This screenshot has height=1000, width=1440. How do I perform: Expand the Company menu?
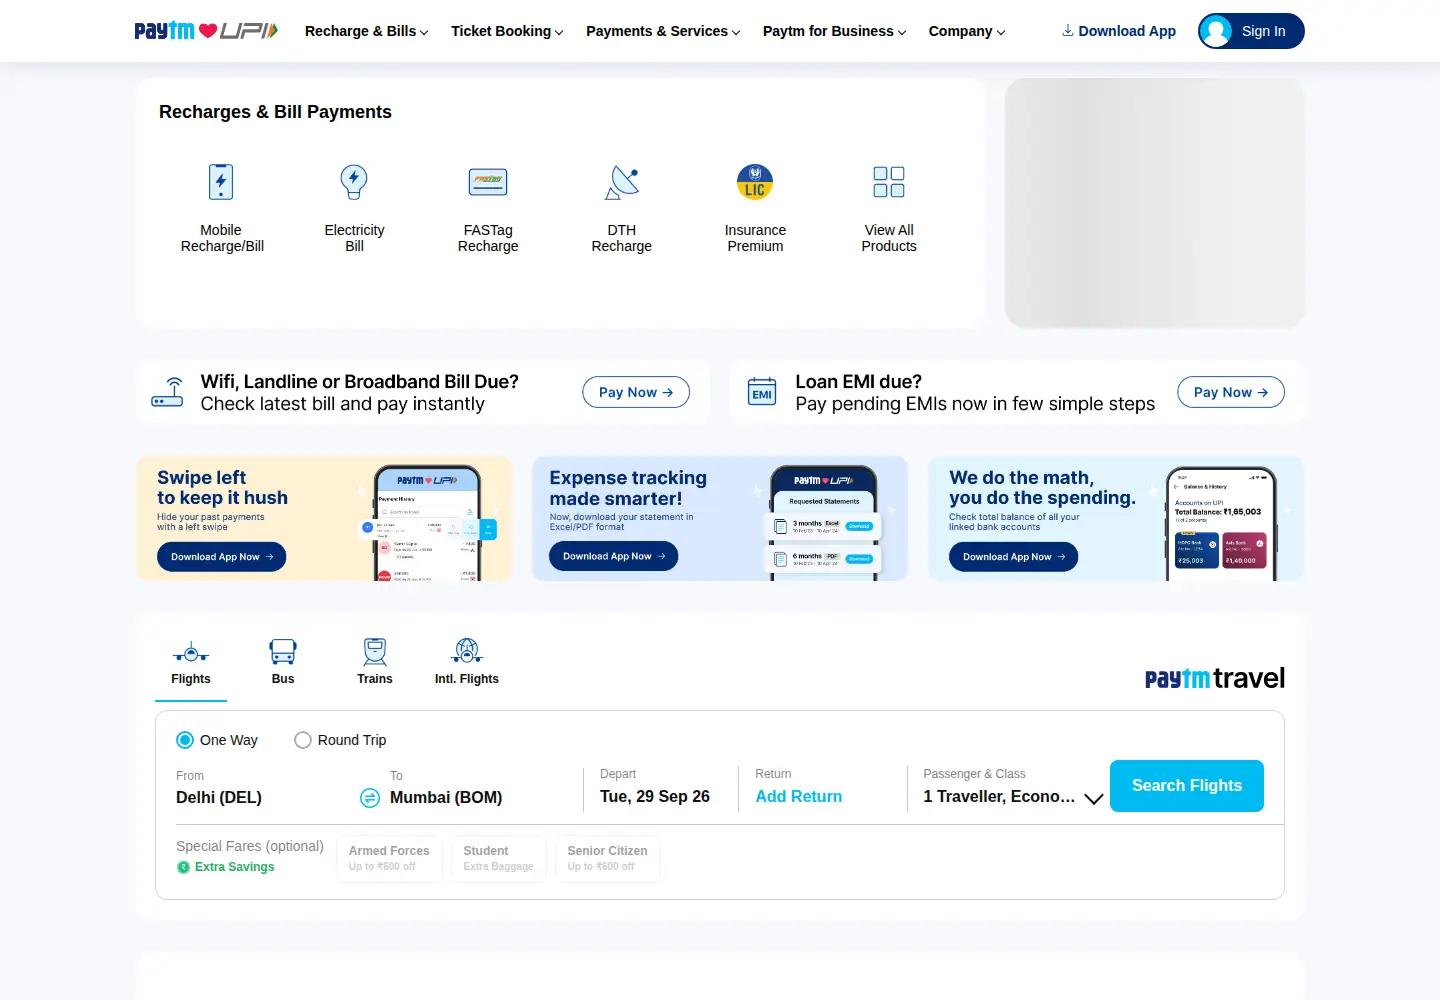click(x=967, y=31)
